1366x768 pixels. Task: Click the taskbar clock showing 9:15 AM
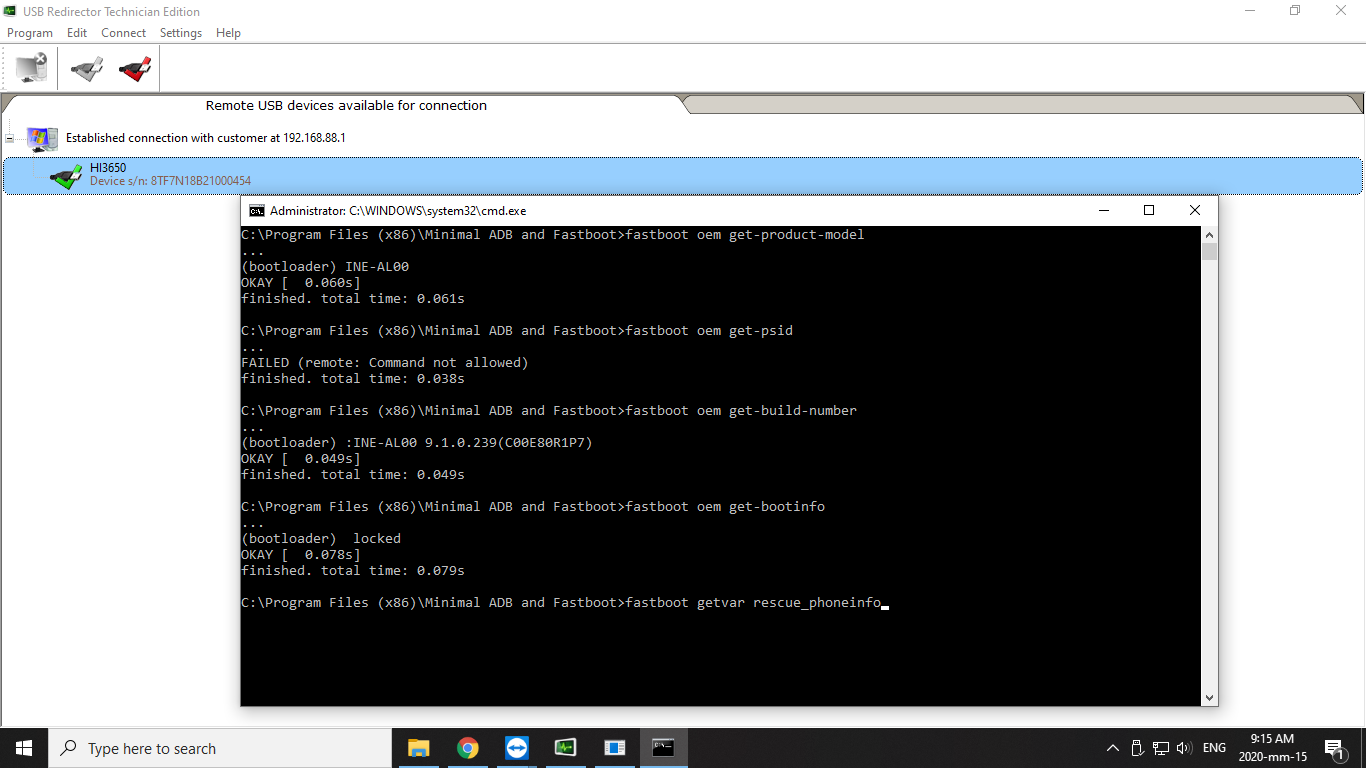click(x=1272, y=748)
